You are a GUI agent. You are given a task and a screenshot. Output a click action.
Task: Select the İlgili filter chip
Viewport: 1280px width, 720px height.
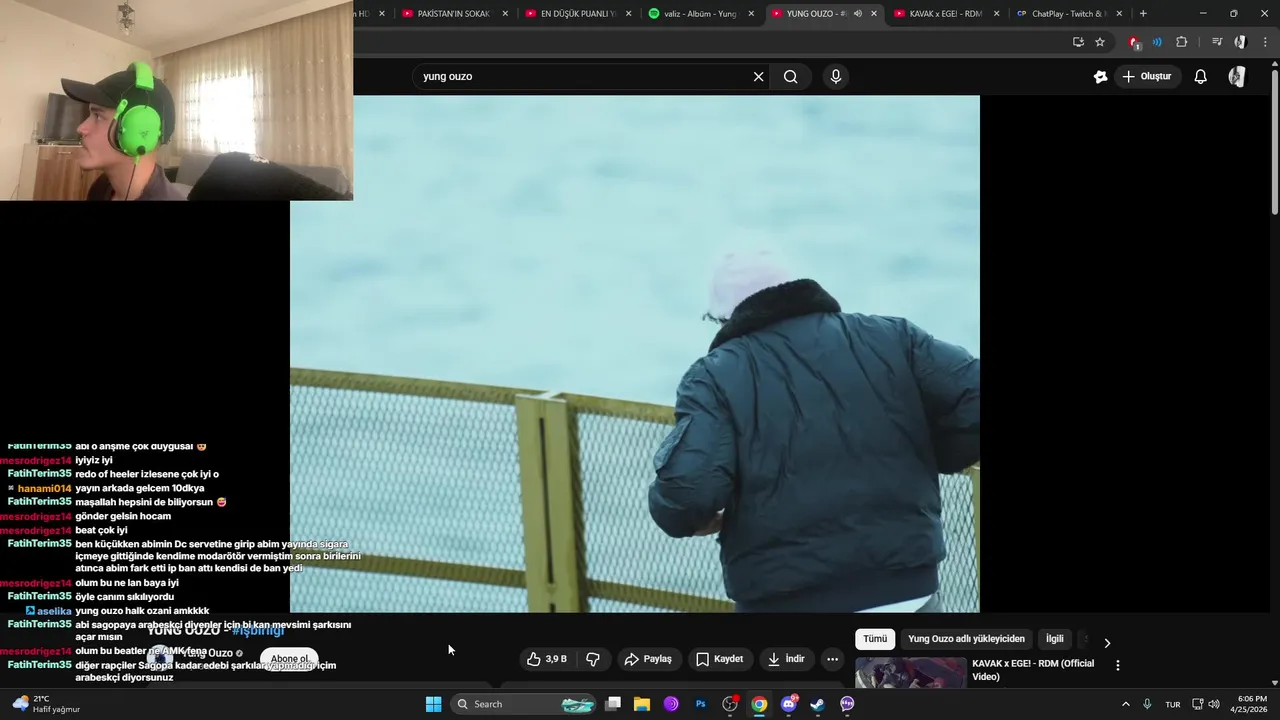pyautogui.click(x=1055, y=639)
